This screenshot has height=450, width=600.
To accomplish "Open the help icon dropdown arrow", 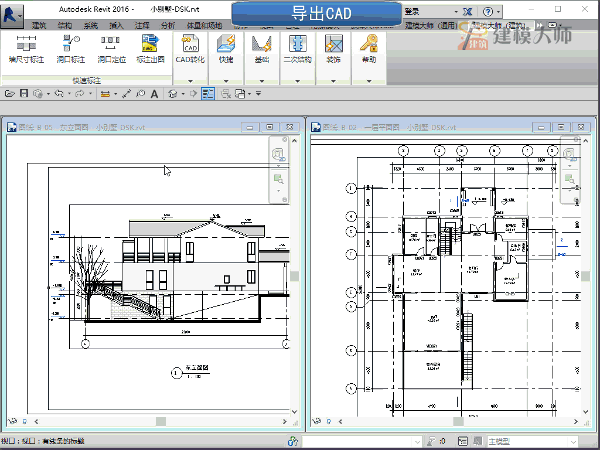I will click(498, 12).
